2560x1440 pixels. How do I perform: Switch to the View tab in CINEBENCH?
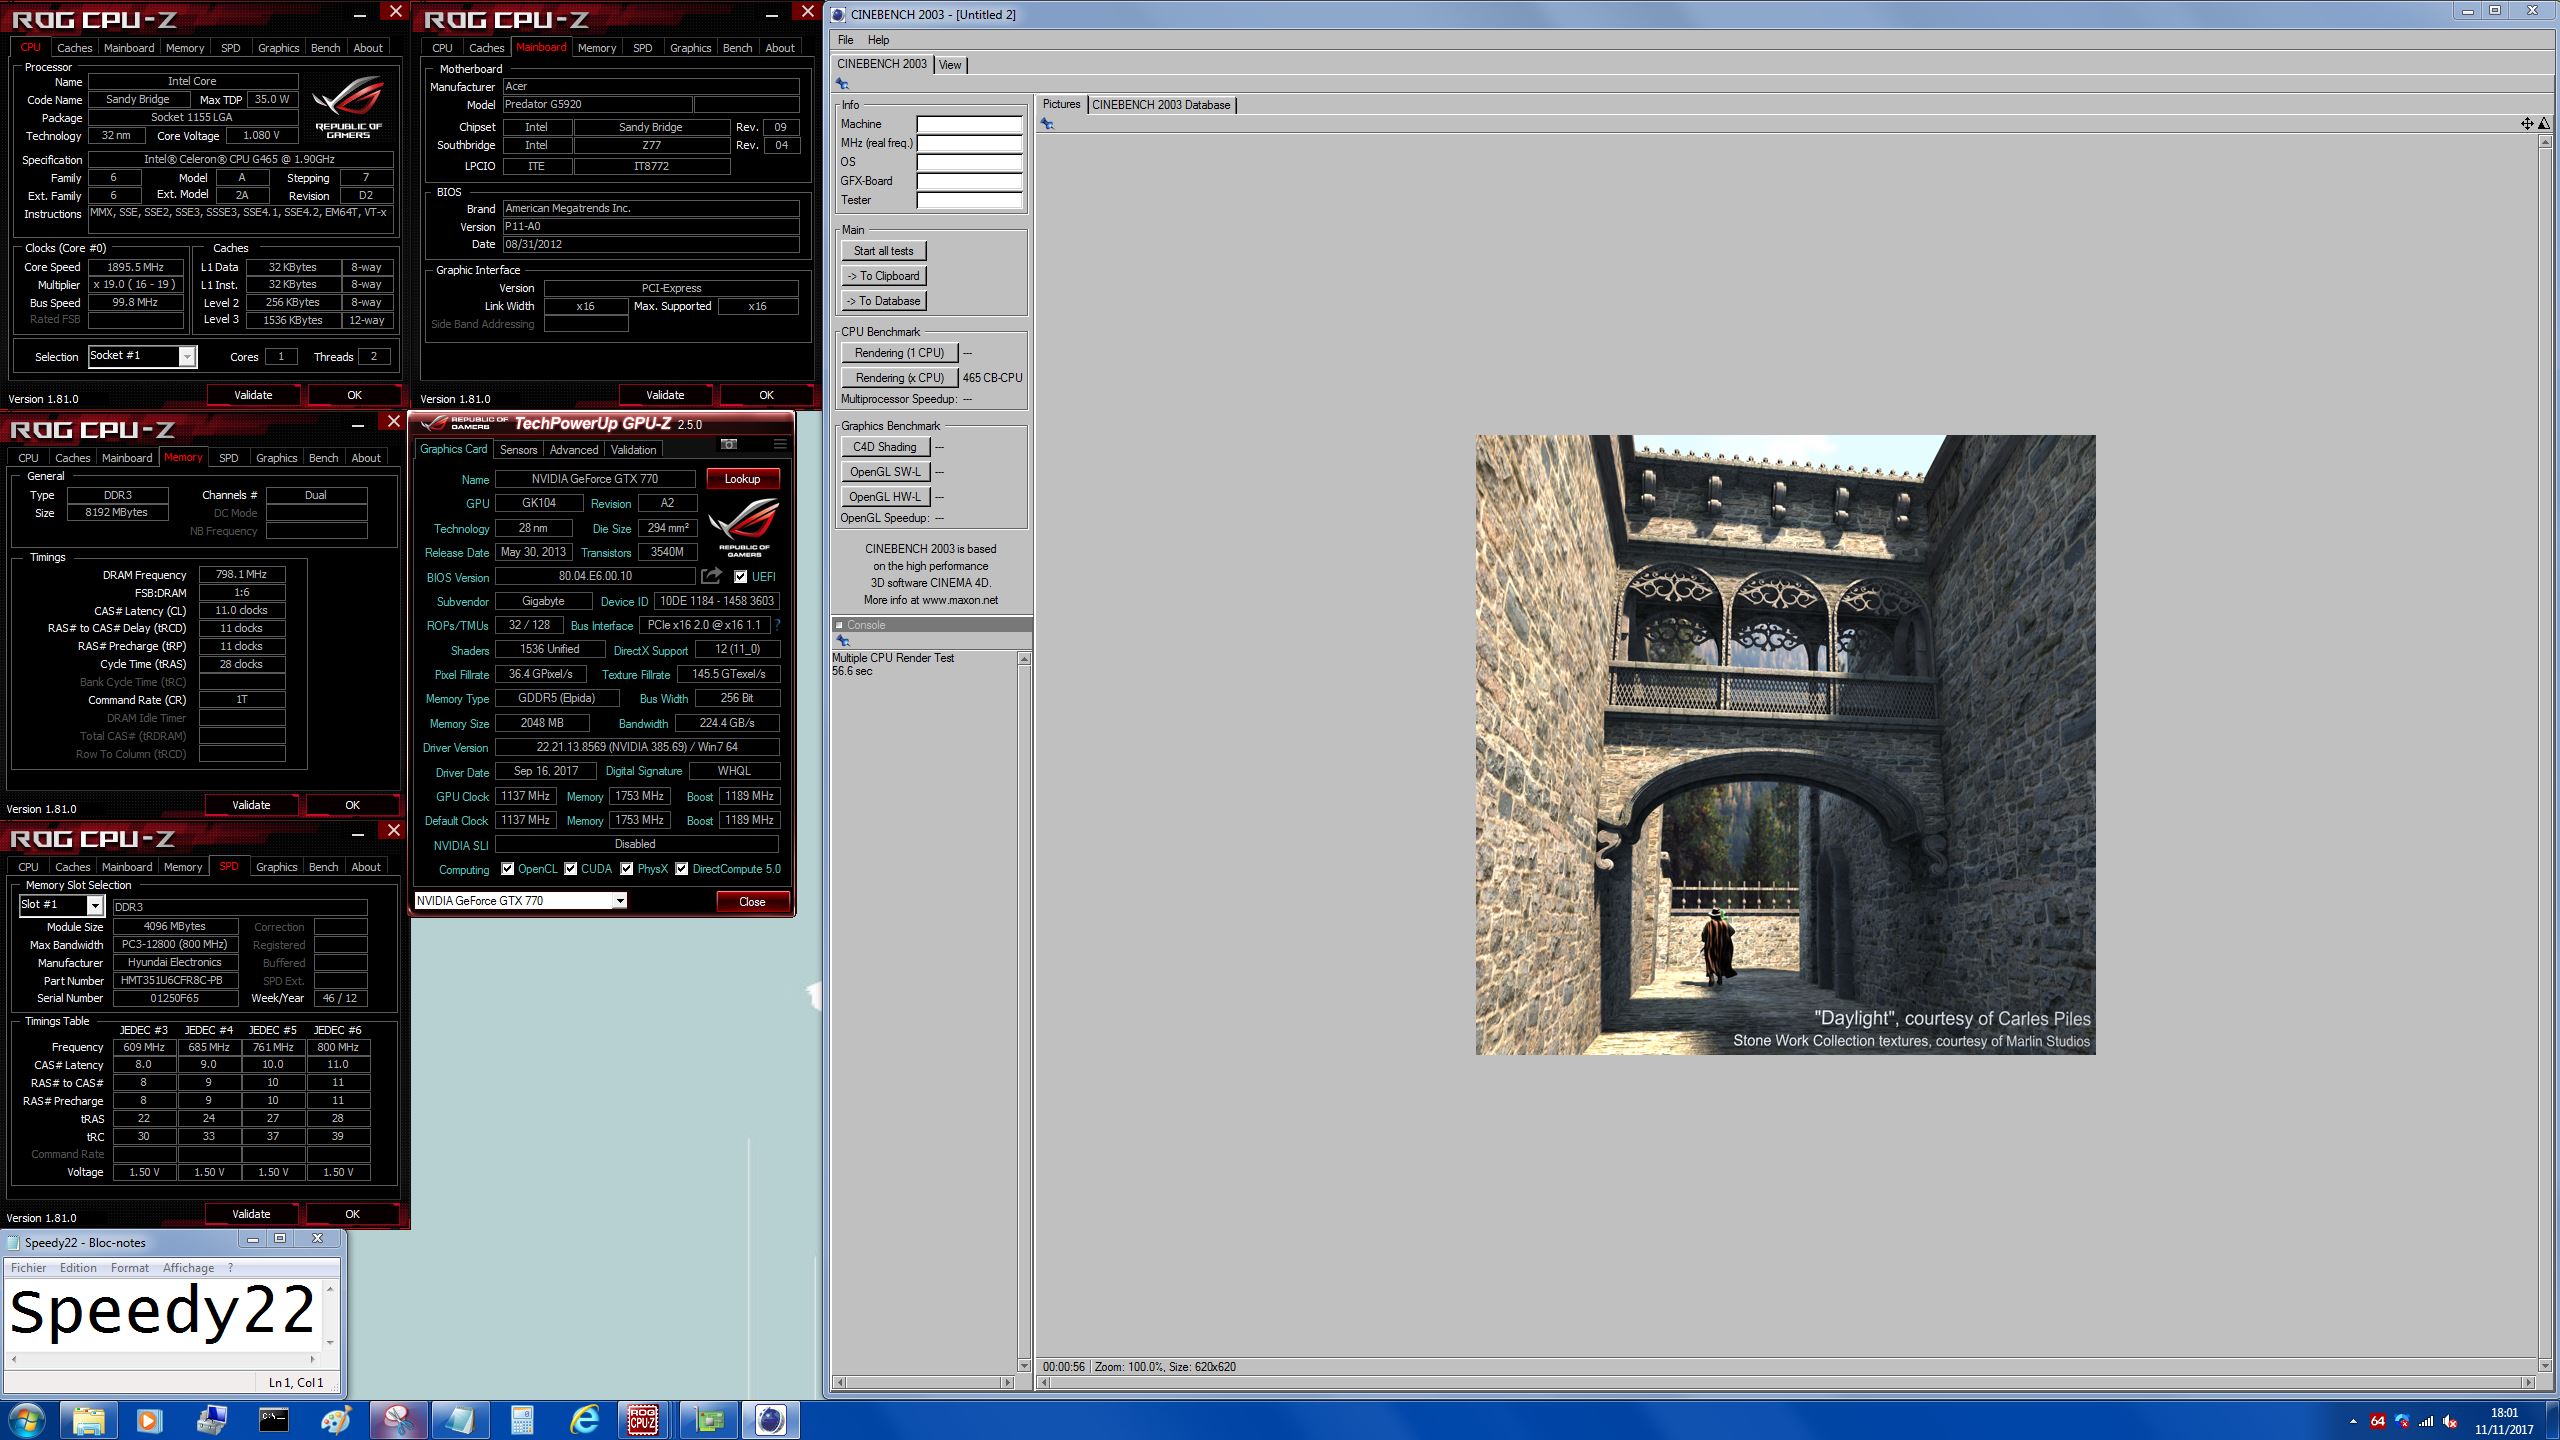pyautogui.click(x=950, y=65)
